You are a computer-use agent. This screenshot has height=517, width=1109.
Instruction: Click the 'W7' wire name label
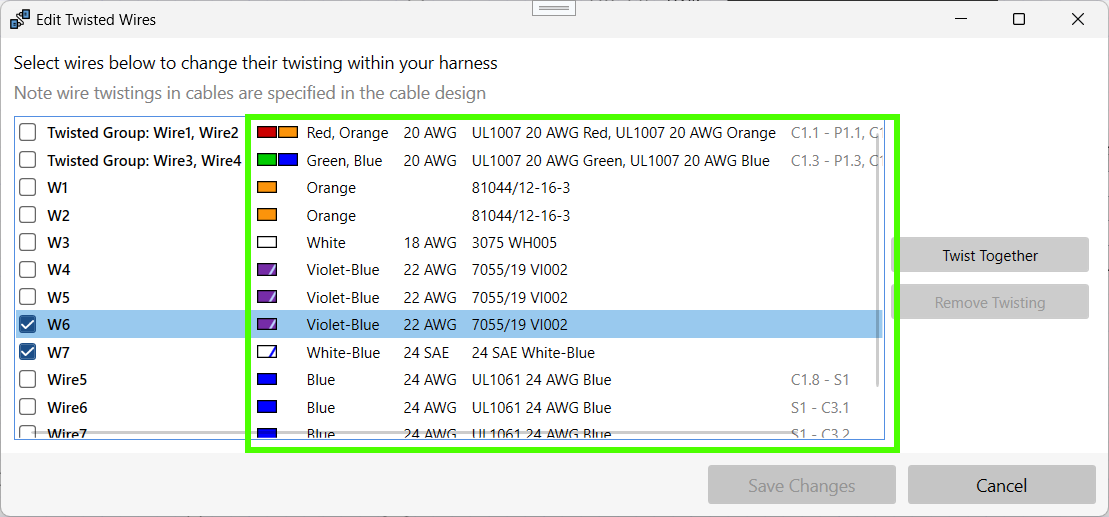coord(58,352)
